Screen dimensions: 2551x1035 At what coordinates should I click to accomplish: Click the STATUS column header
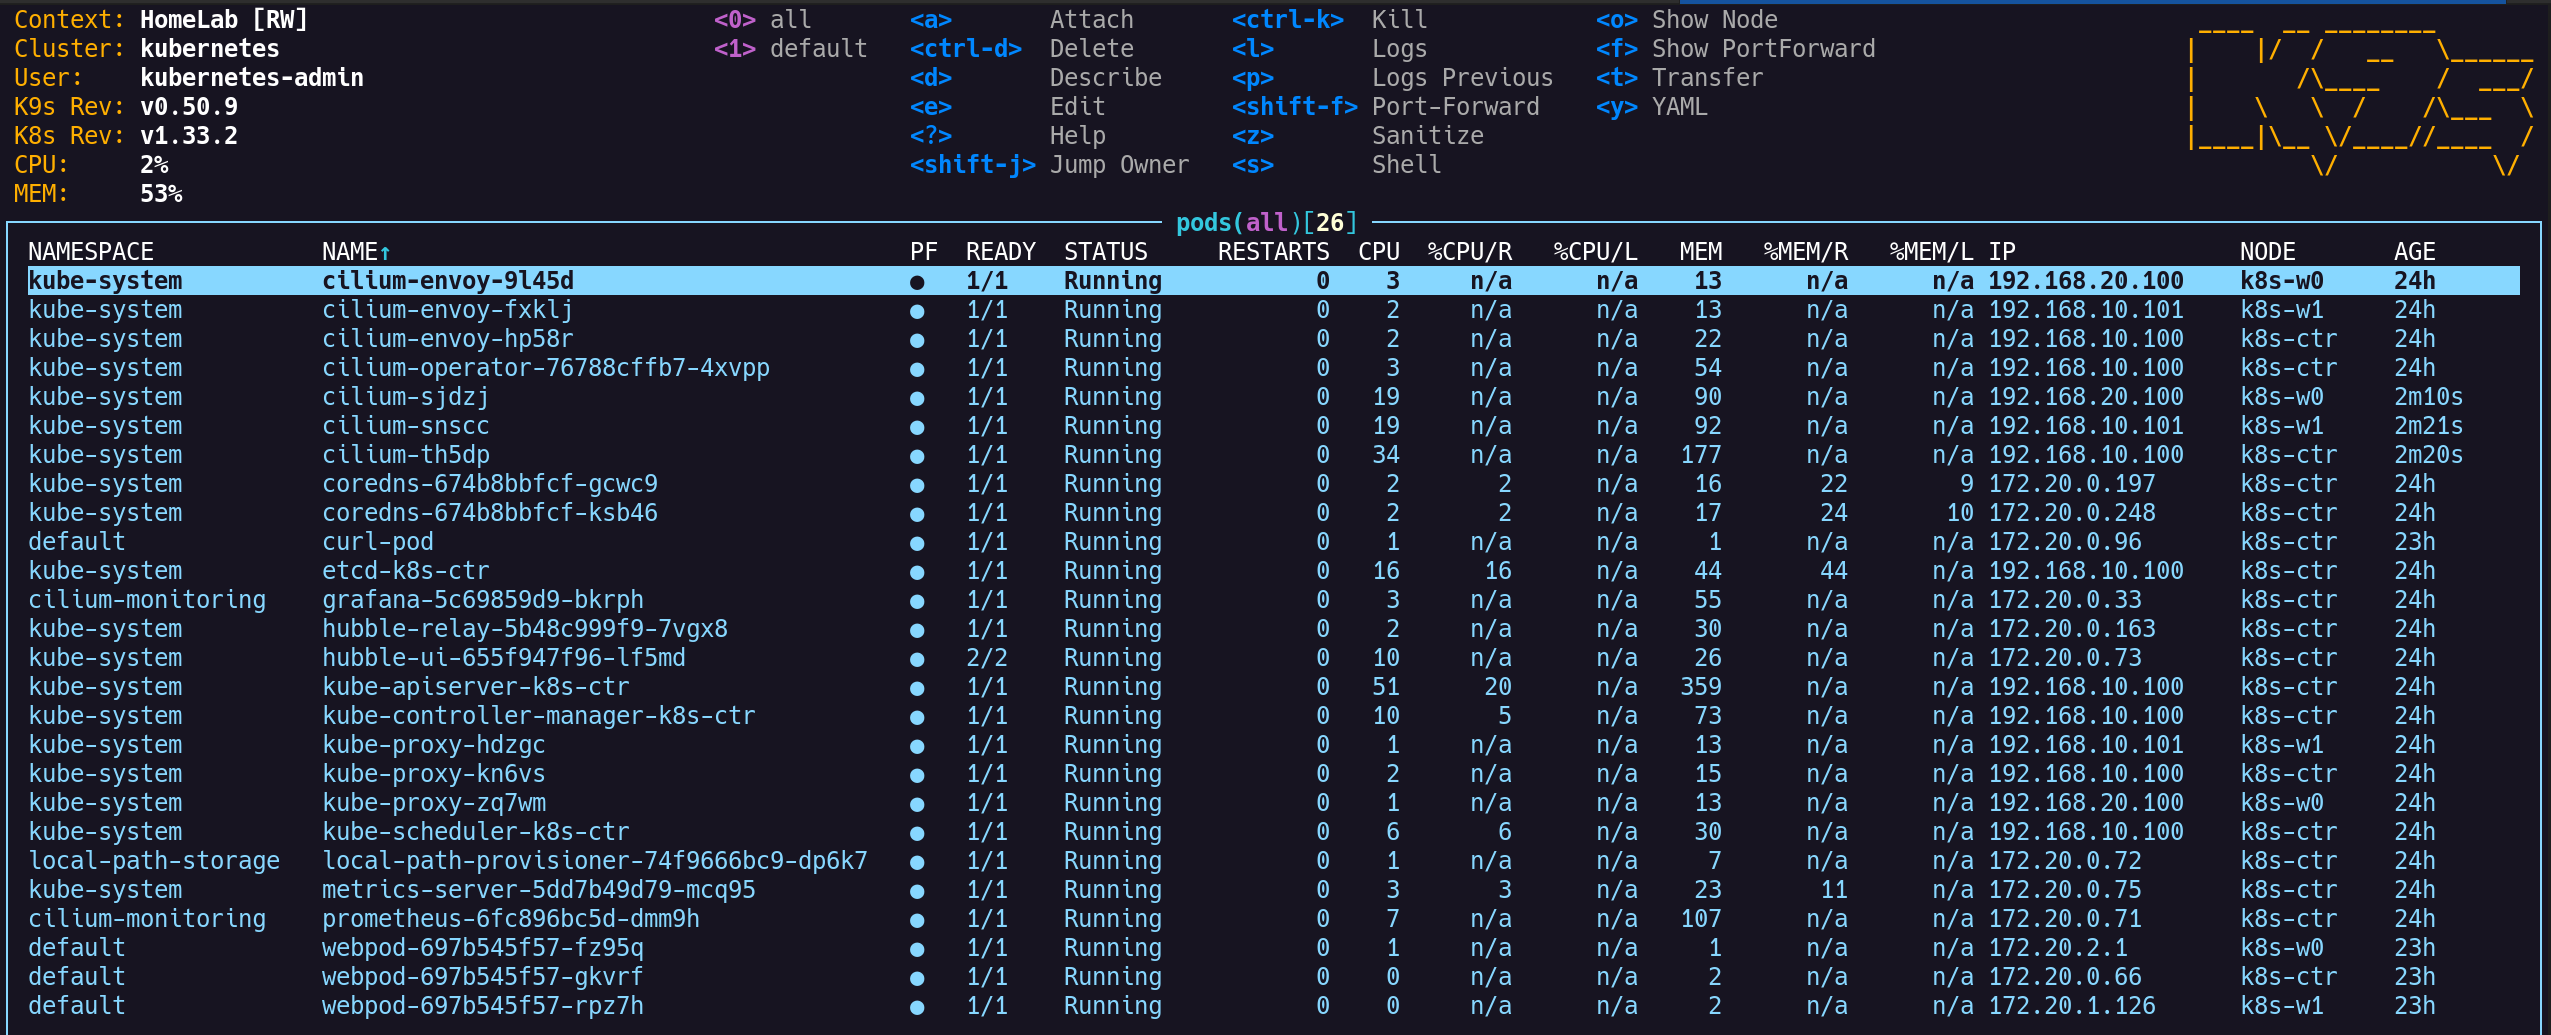coord(1106,252)
